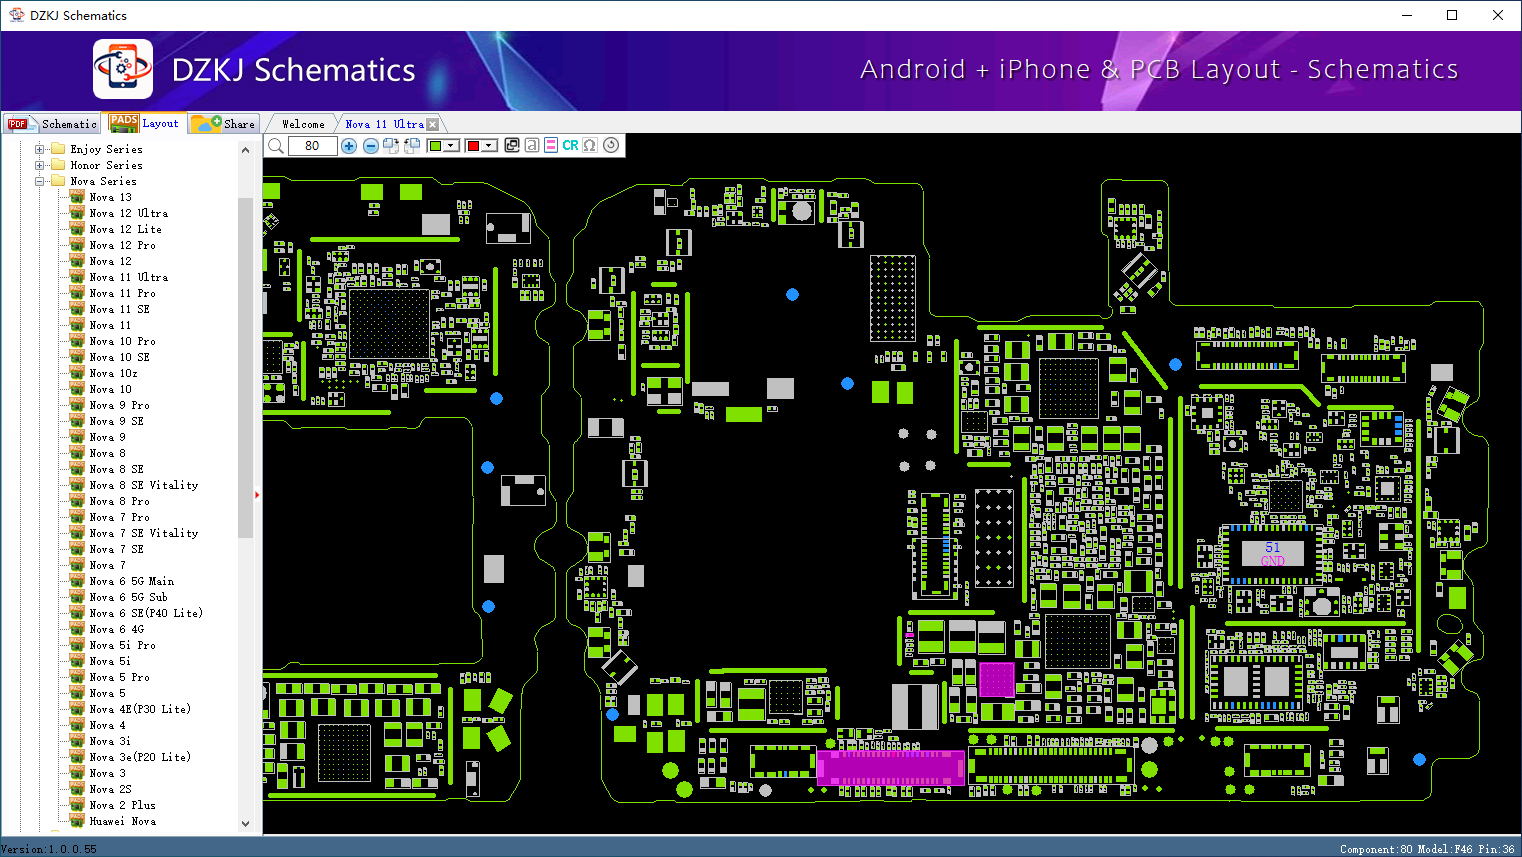Open the Welcome document tab
The width and height of the screenshot is (1522, 857).
[x=303, y=124]
